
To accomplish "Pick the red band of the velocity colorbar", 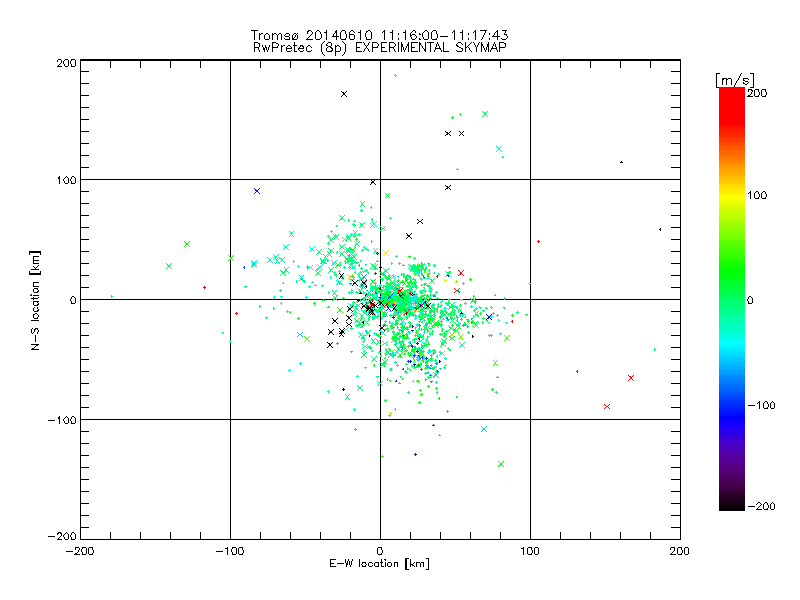I will (x=732, y=105).
